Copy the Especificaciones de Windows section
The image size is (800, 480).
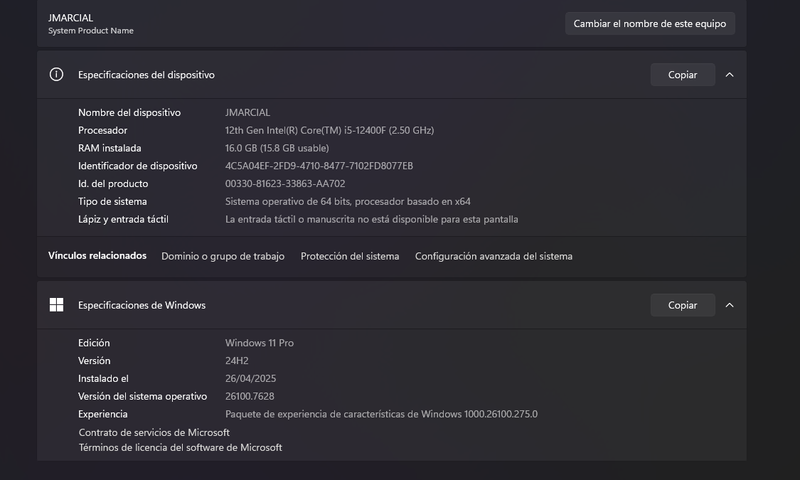682,305
